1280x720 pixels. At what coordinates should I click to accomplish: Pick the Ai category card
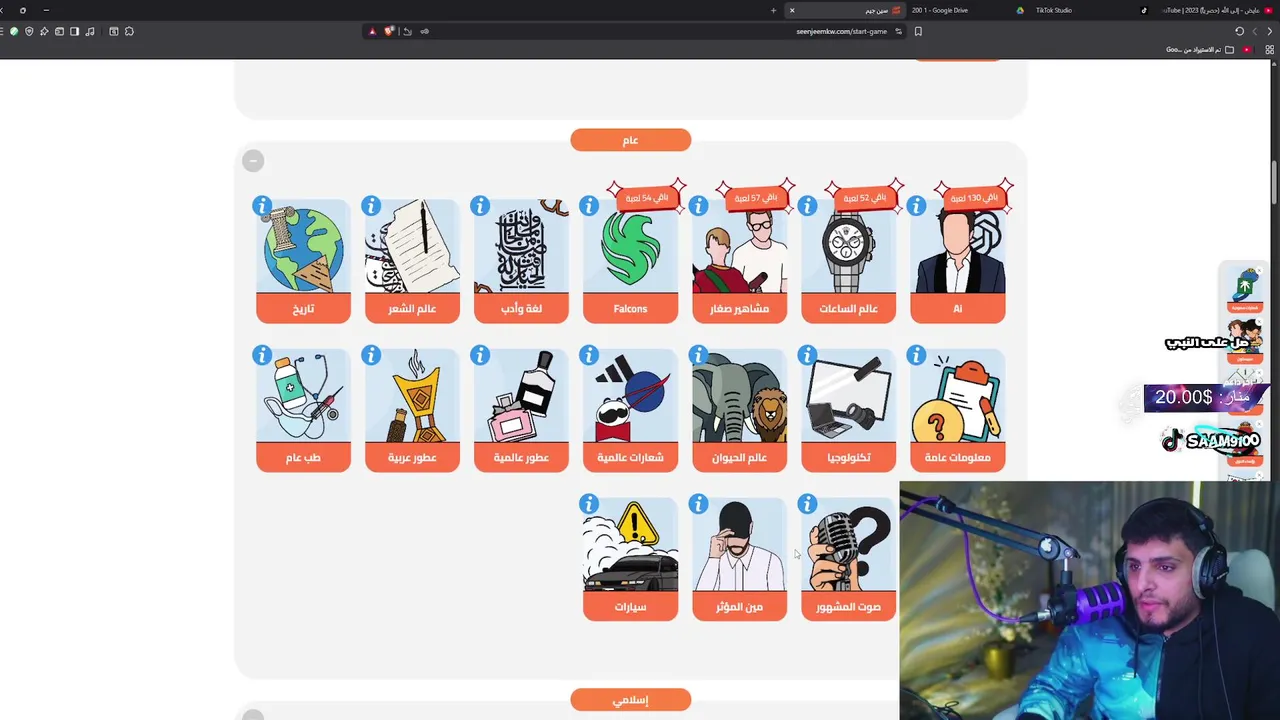coord(957,261)
